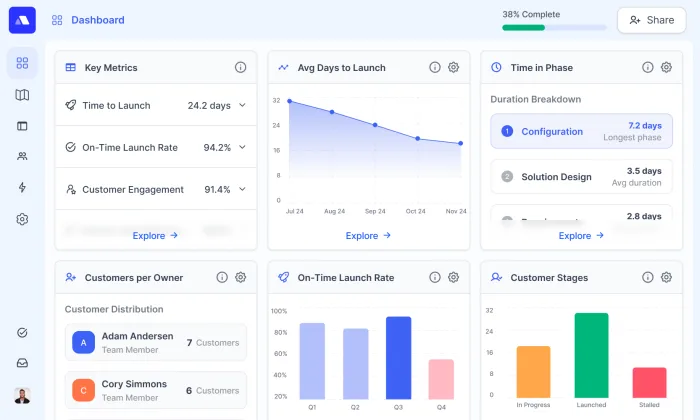This screenshot has height=420, width=700.
Task: Expand the On-Time Launch Rate metric row
Action: click(242, 147)
